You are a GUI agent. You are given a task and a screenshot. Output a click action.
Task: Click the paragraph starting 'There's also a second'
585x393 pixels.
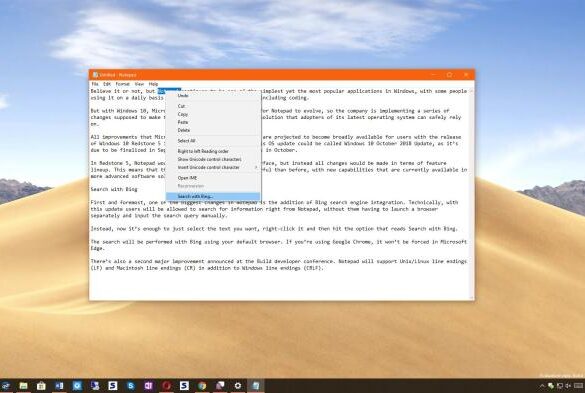click(279, 265)
